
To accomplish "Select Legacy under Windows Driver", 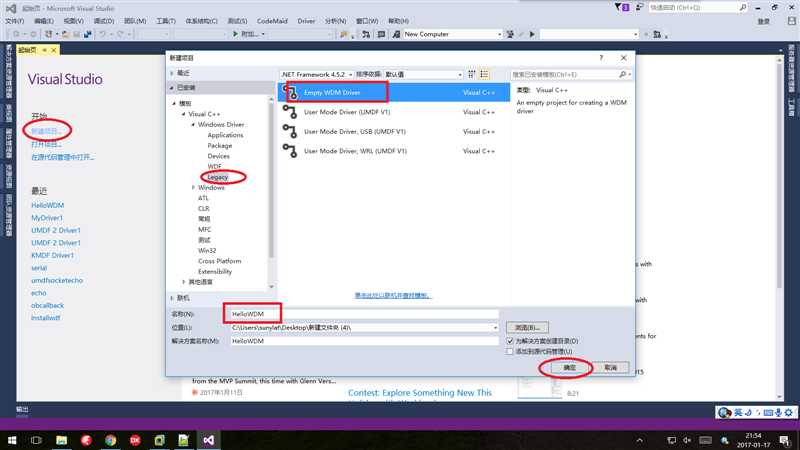I will (x=218, y=177).
